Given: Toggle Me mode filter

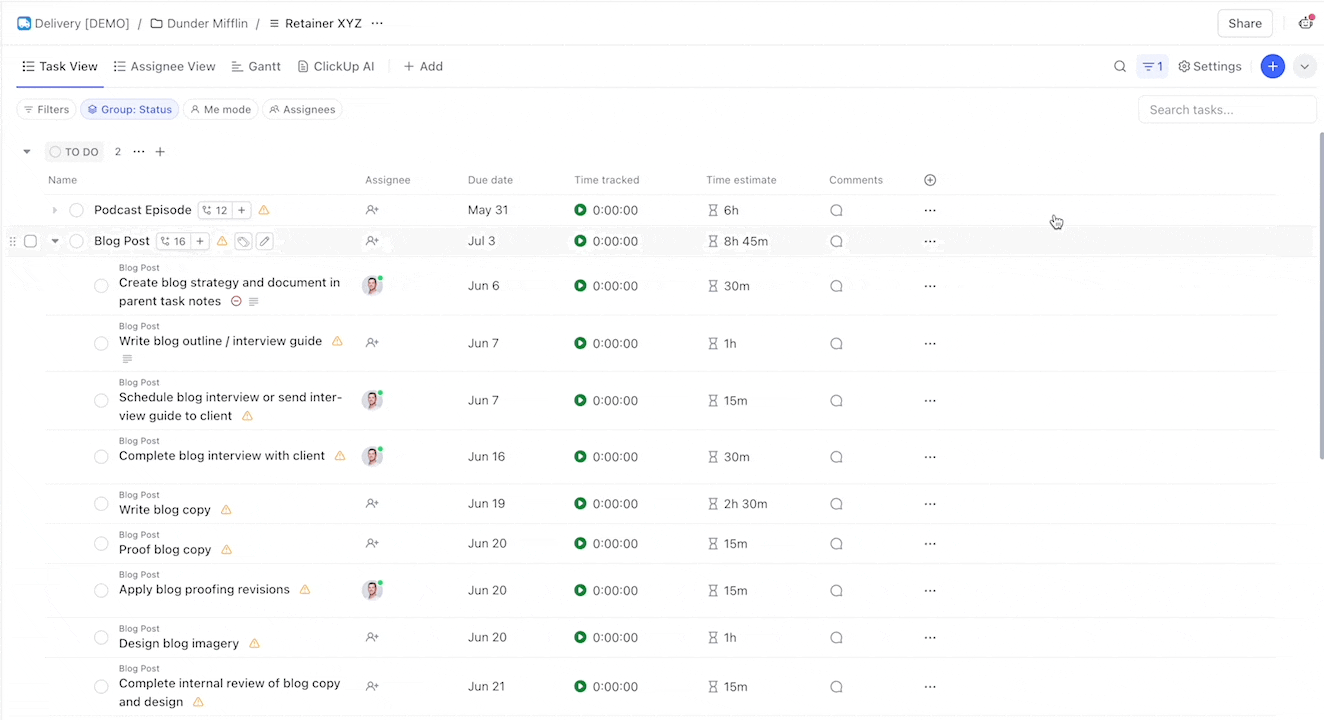Looking at the screenshot, I should (221, 110).
